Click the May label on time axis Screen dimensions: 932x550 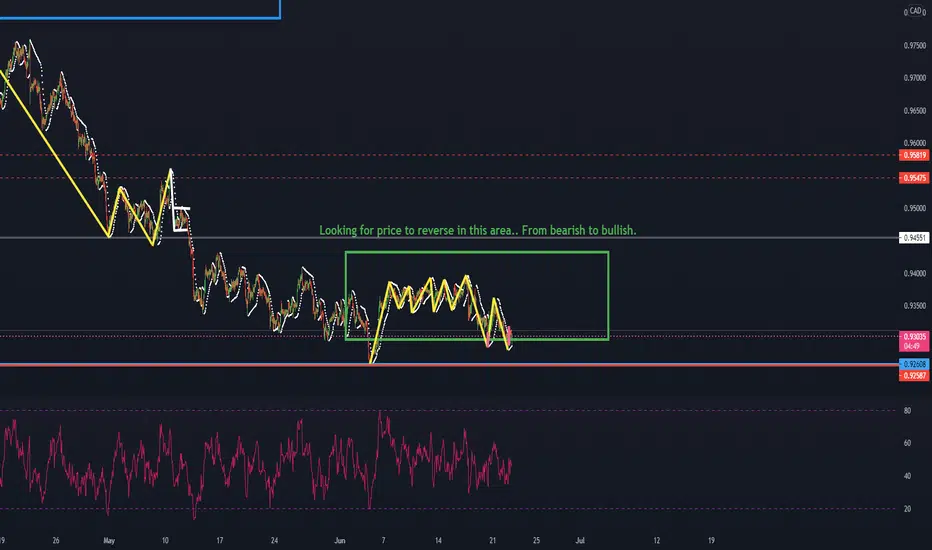tap(109, 540)
